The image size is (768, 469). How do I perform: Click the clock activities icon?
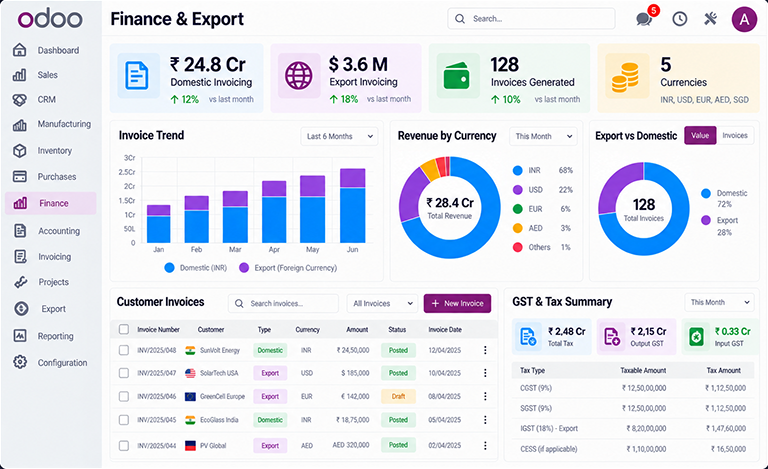point(679,19)
